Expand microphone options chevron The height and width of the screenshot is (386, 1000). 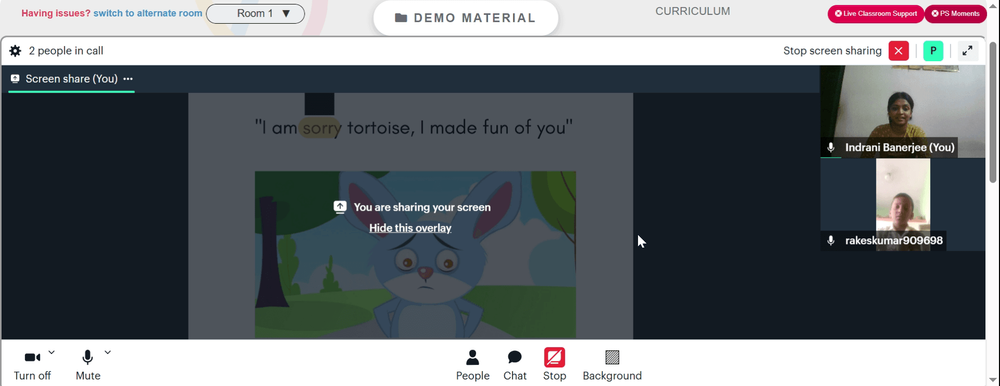[107, 352]
